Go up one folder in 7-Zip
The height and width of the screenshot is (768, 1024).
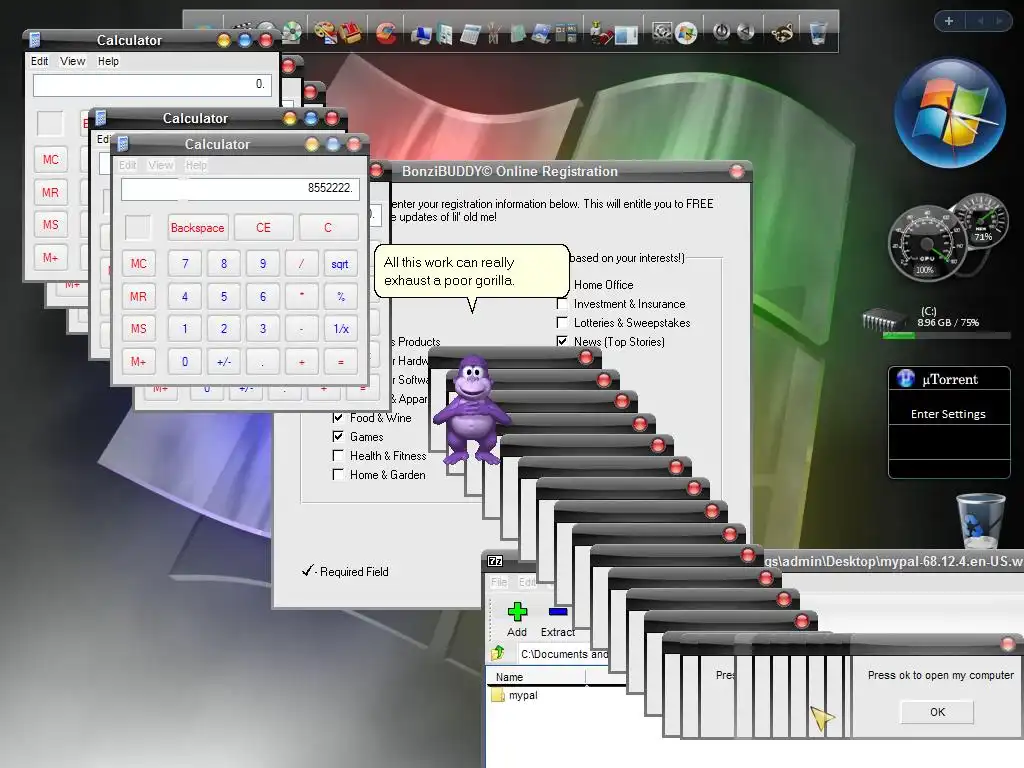coord(498,652)
